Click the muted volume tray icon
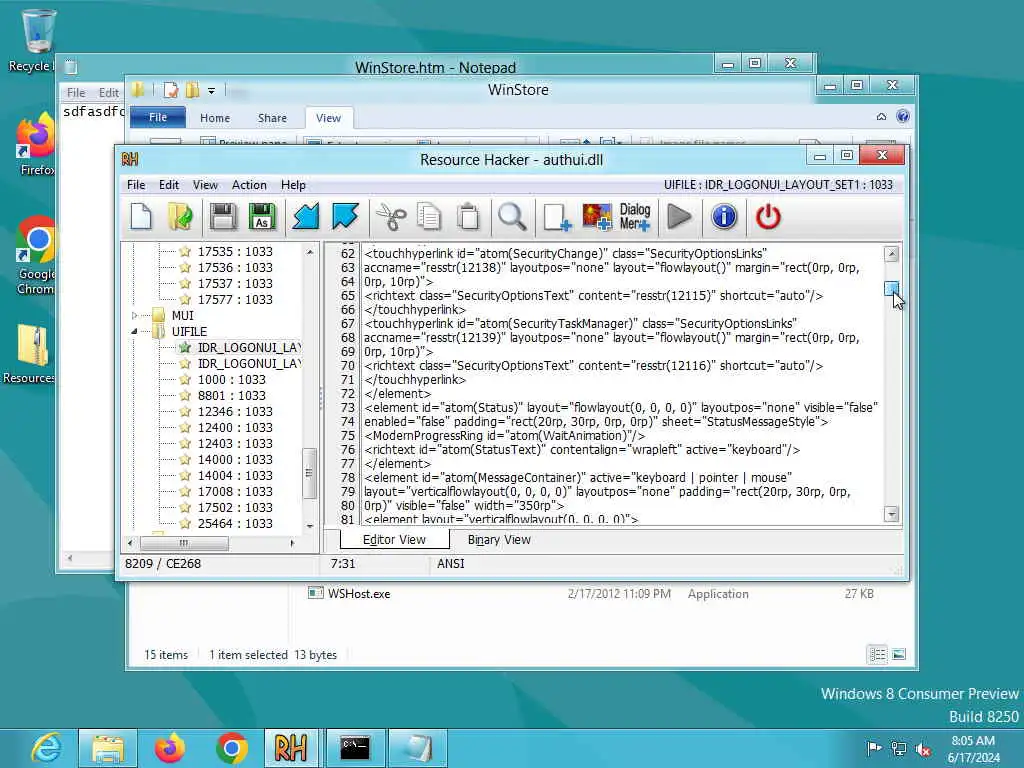Image resolution: width=1024 pixels, height=768 pixels. pos(923,749)
